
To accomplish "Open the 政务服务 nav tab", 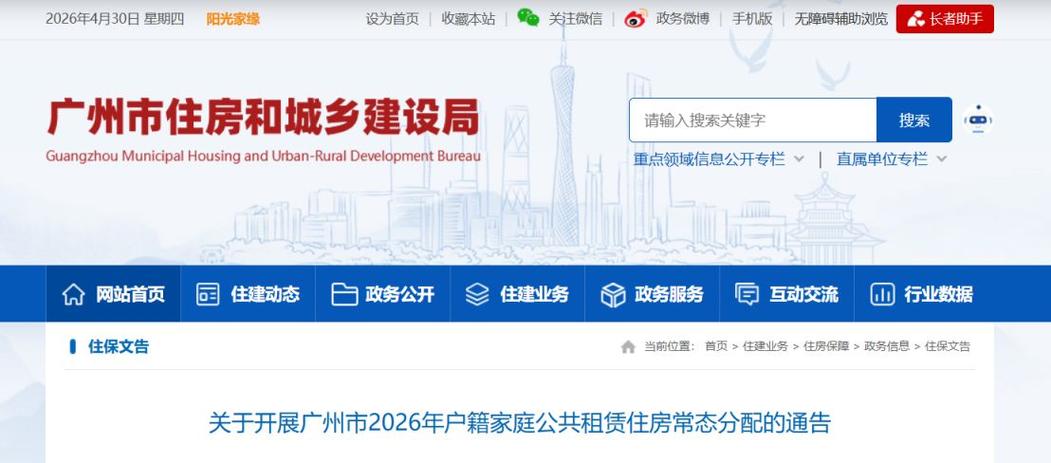I will click(652, 294).
